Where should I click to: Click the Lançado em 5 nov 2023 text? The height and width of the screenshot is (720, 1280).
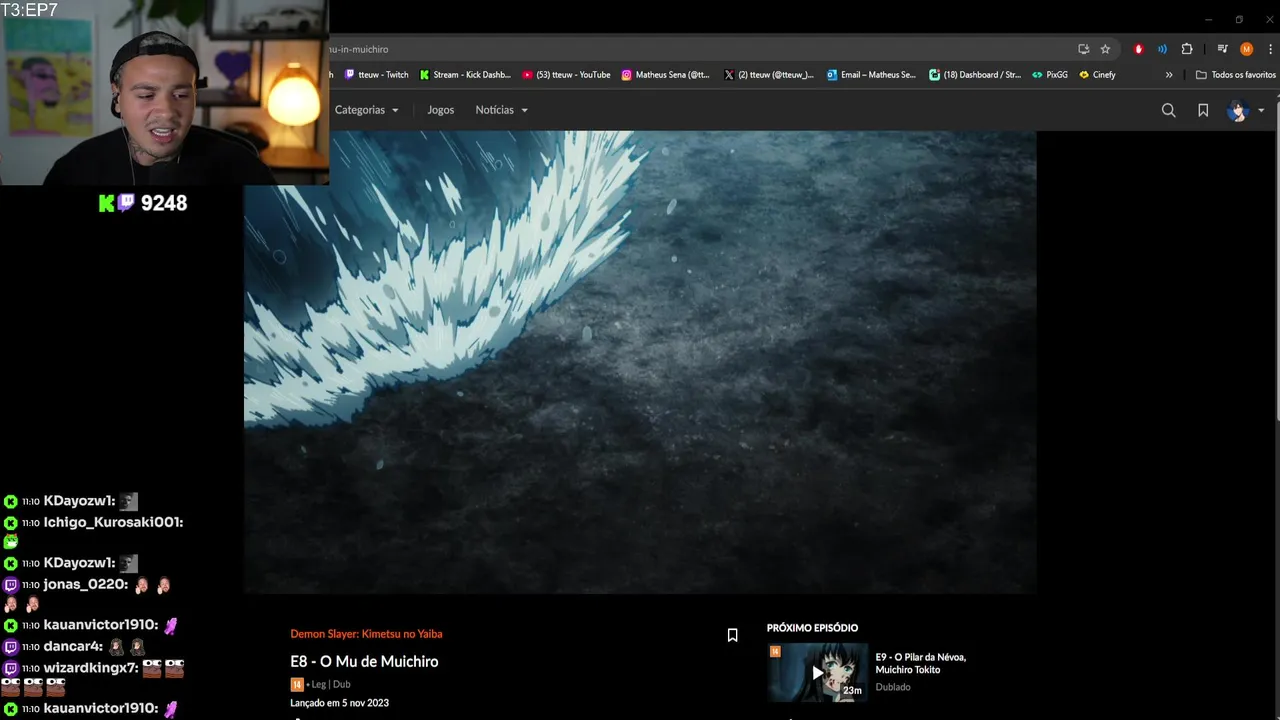(x=339, y=703)
